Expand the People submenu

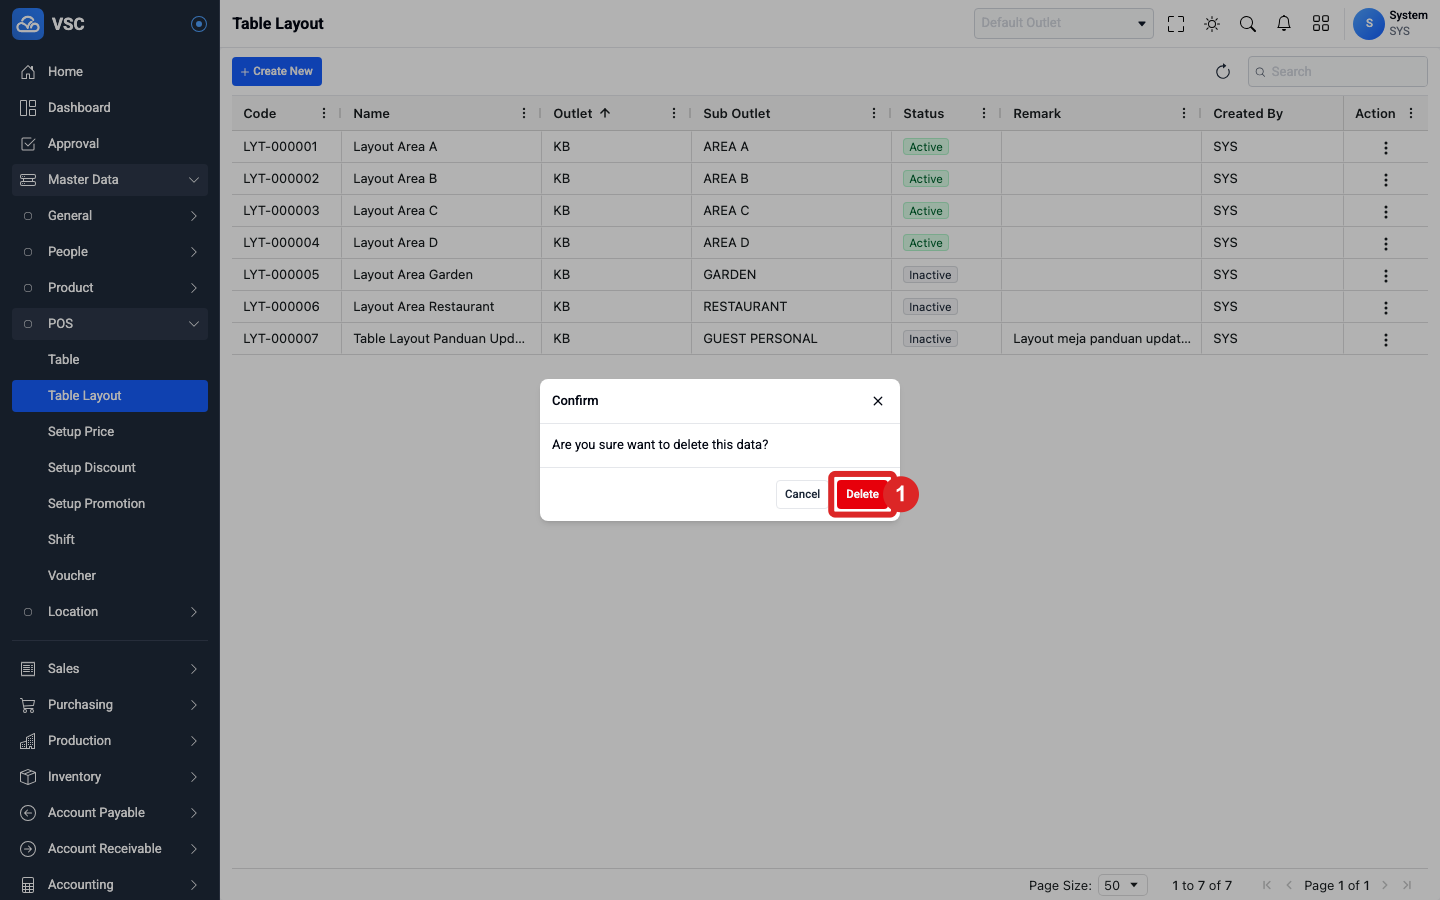pos(110,252)
